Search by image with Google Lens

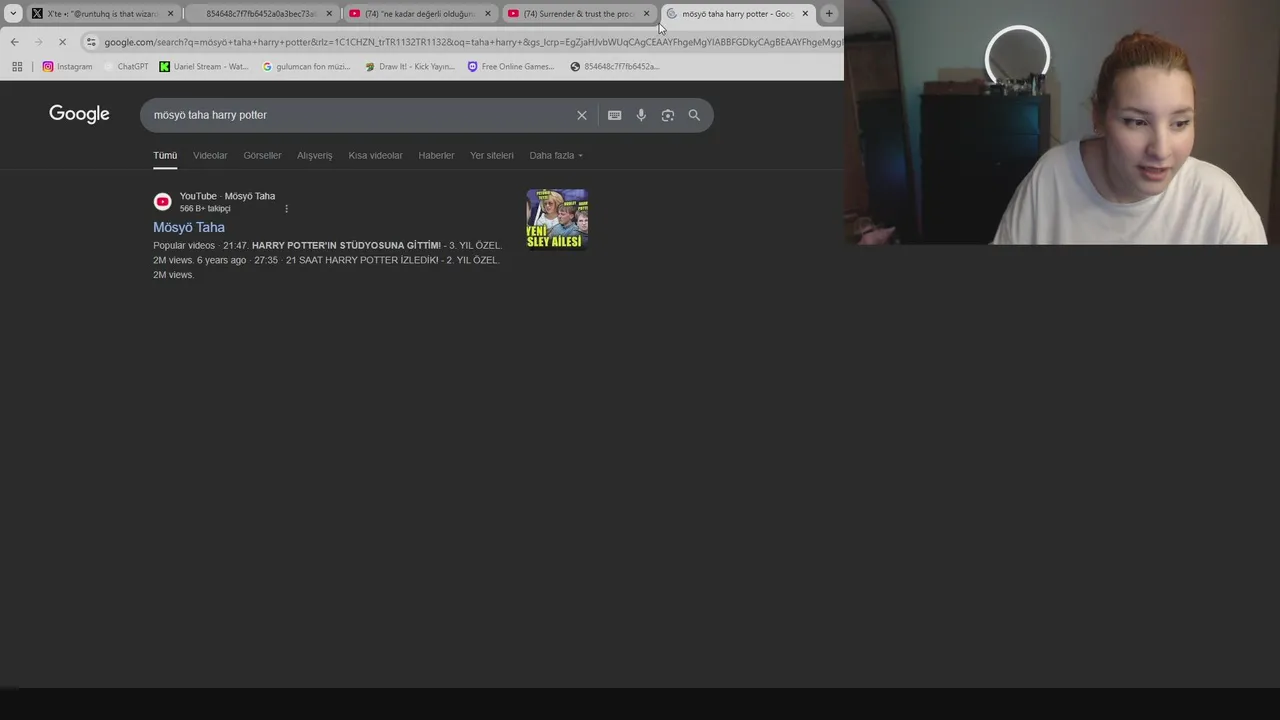668,115
